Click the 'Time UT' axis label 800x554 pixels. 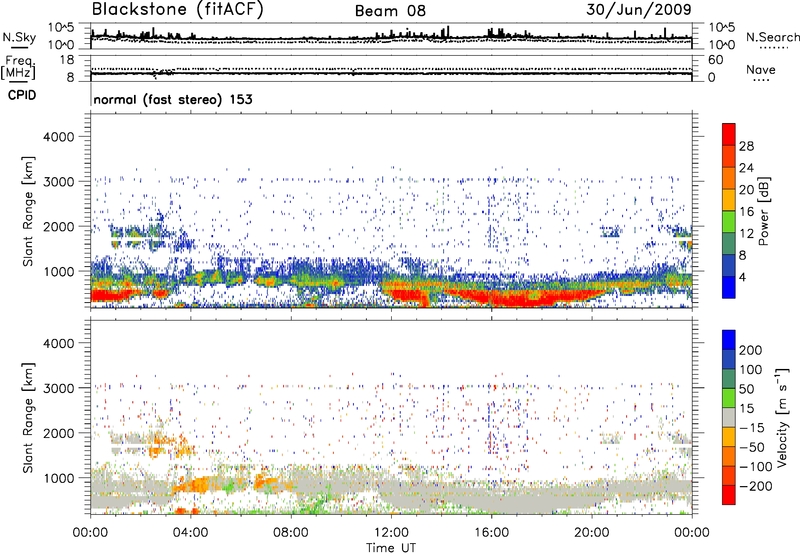coord(391,548)
